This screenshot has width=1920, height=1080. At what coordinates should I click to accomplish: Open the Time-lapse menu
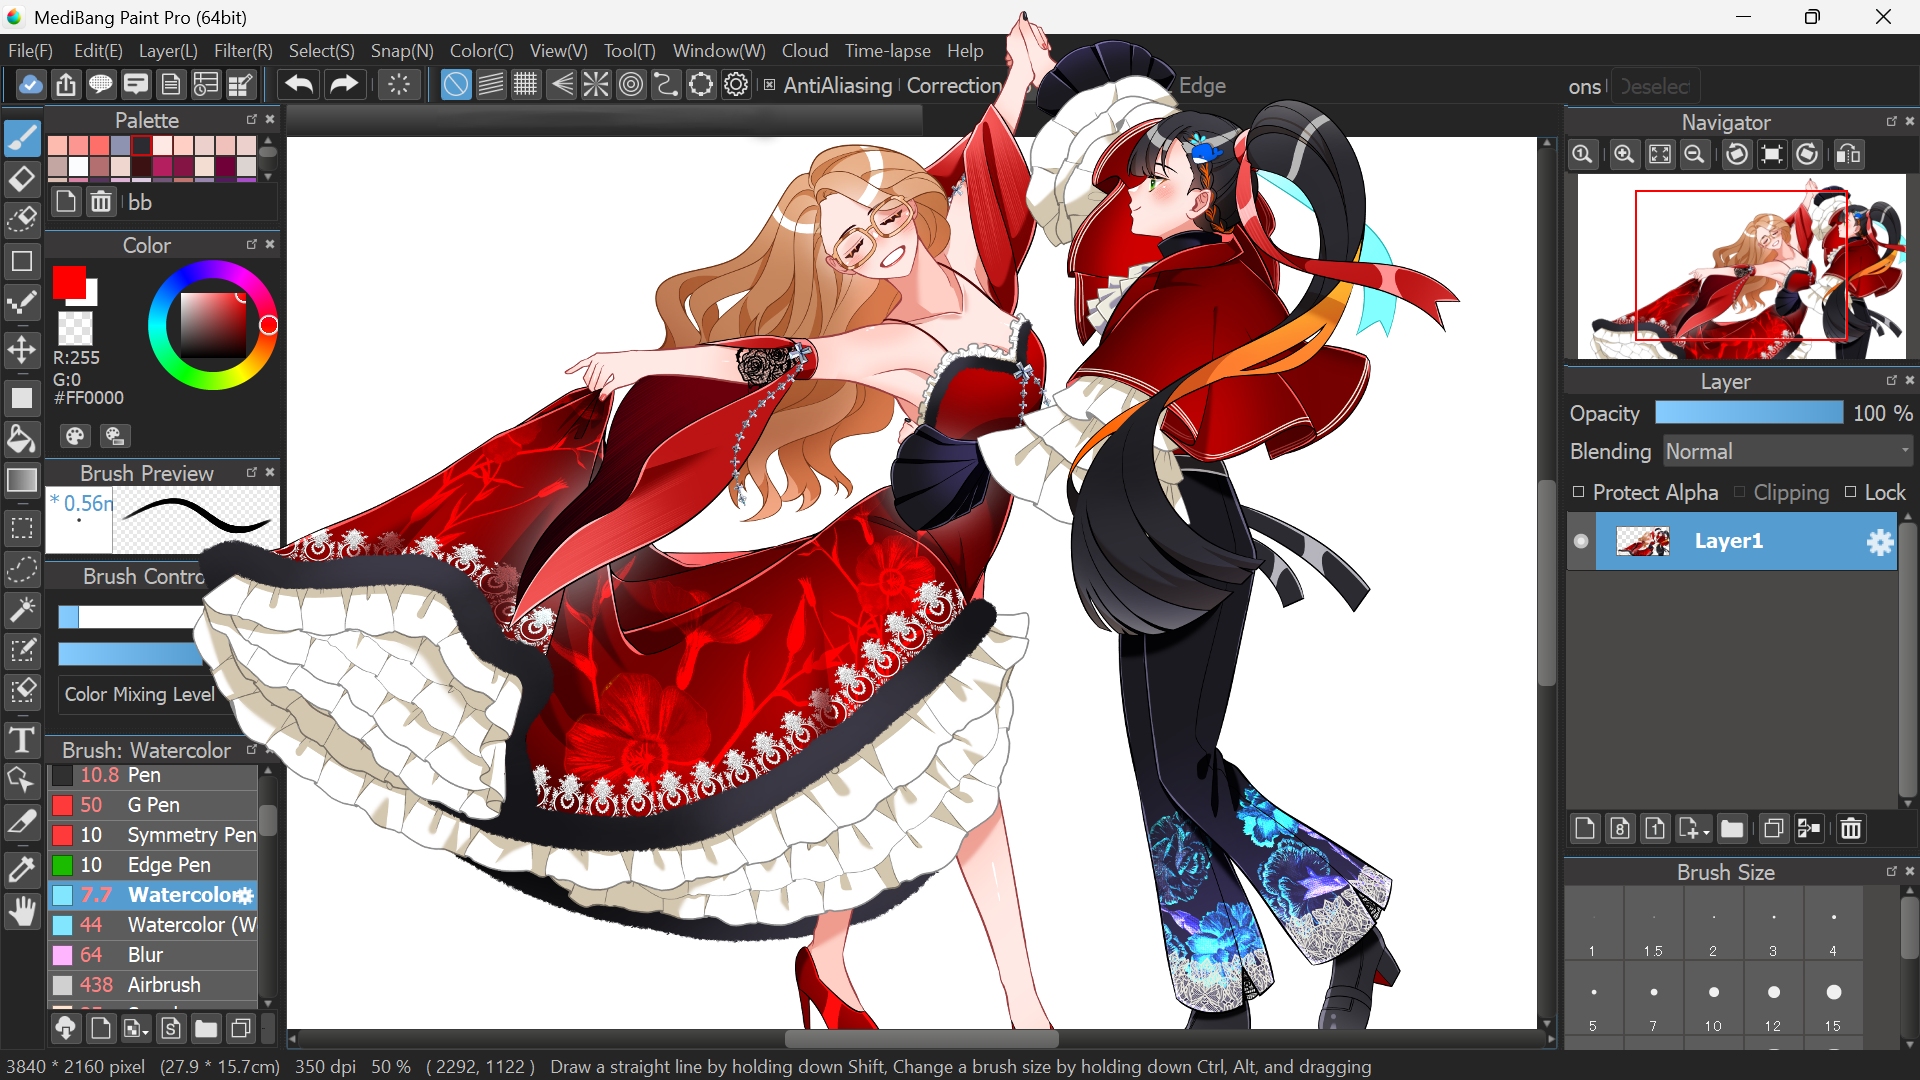(x=887, y=50)
